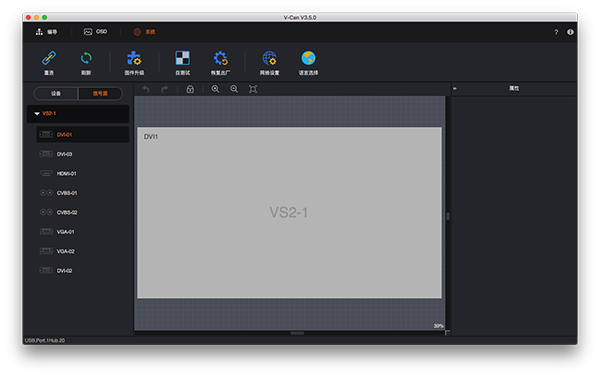Open firmware upgrade puzzle-gear icon
This screenshot has height=377, width=600.
pos(134,58)
